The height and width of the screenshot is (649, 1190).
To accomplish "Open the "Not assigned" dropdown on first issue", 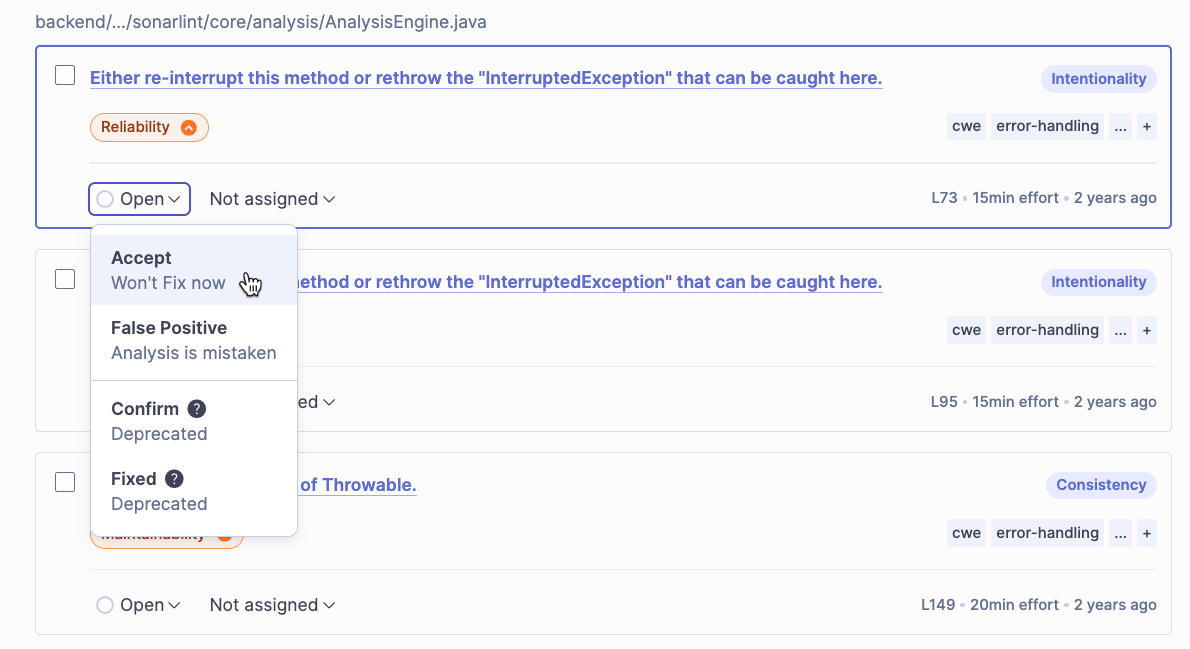I will [x=271, y=199].
